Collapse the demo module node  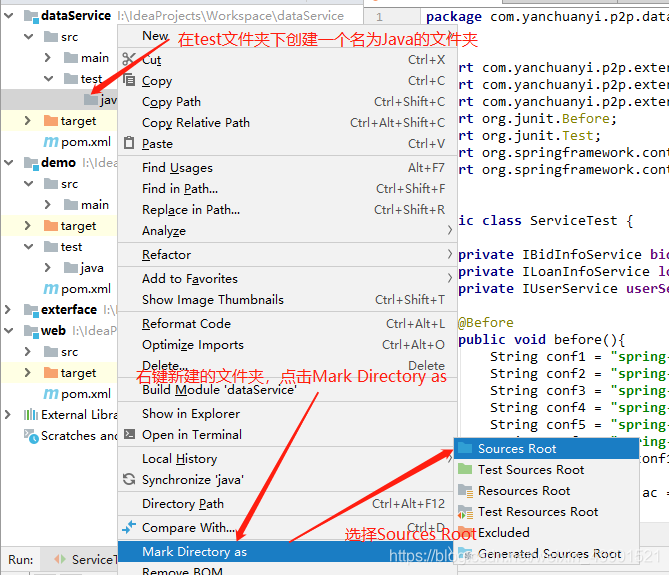coord(9,163)
